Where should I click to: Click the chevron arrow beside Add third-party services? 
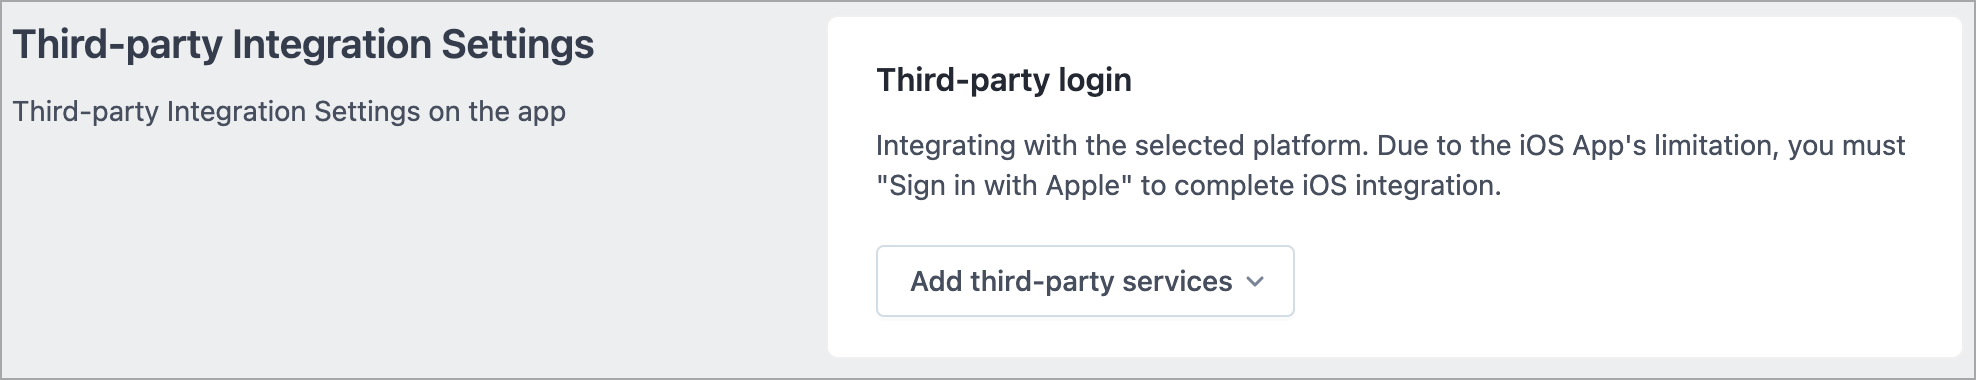[x=1255, y=282]
